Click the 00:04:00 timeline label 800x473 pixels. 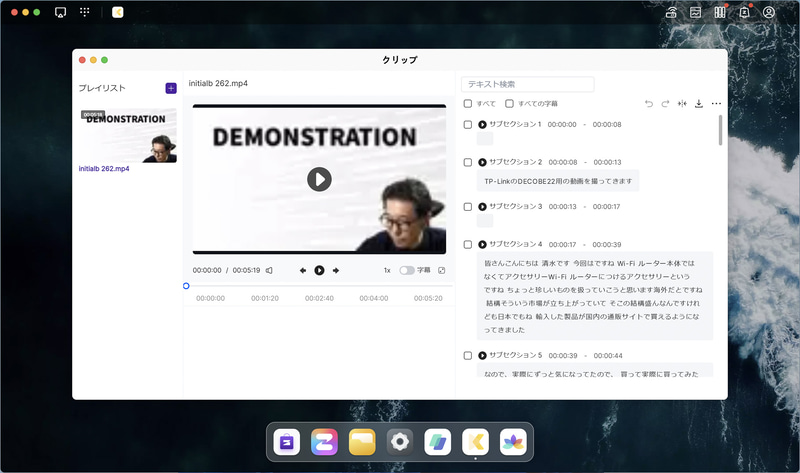tap(373, 298)
